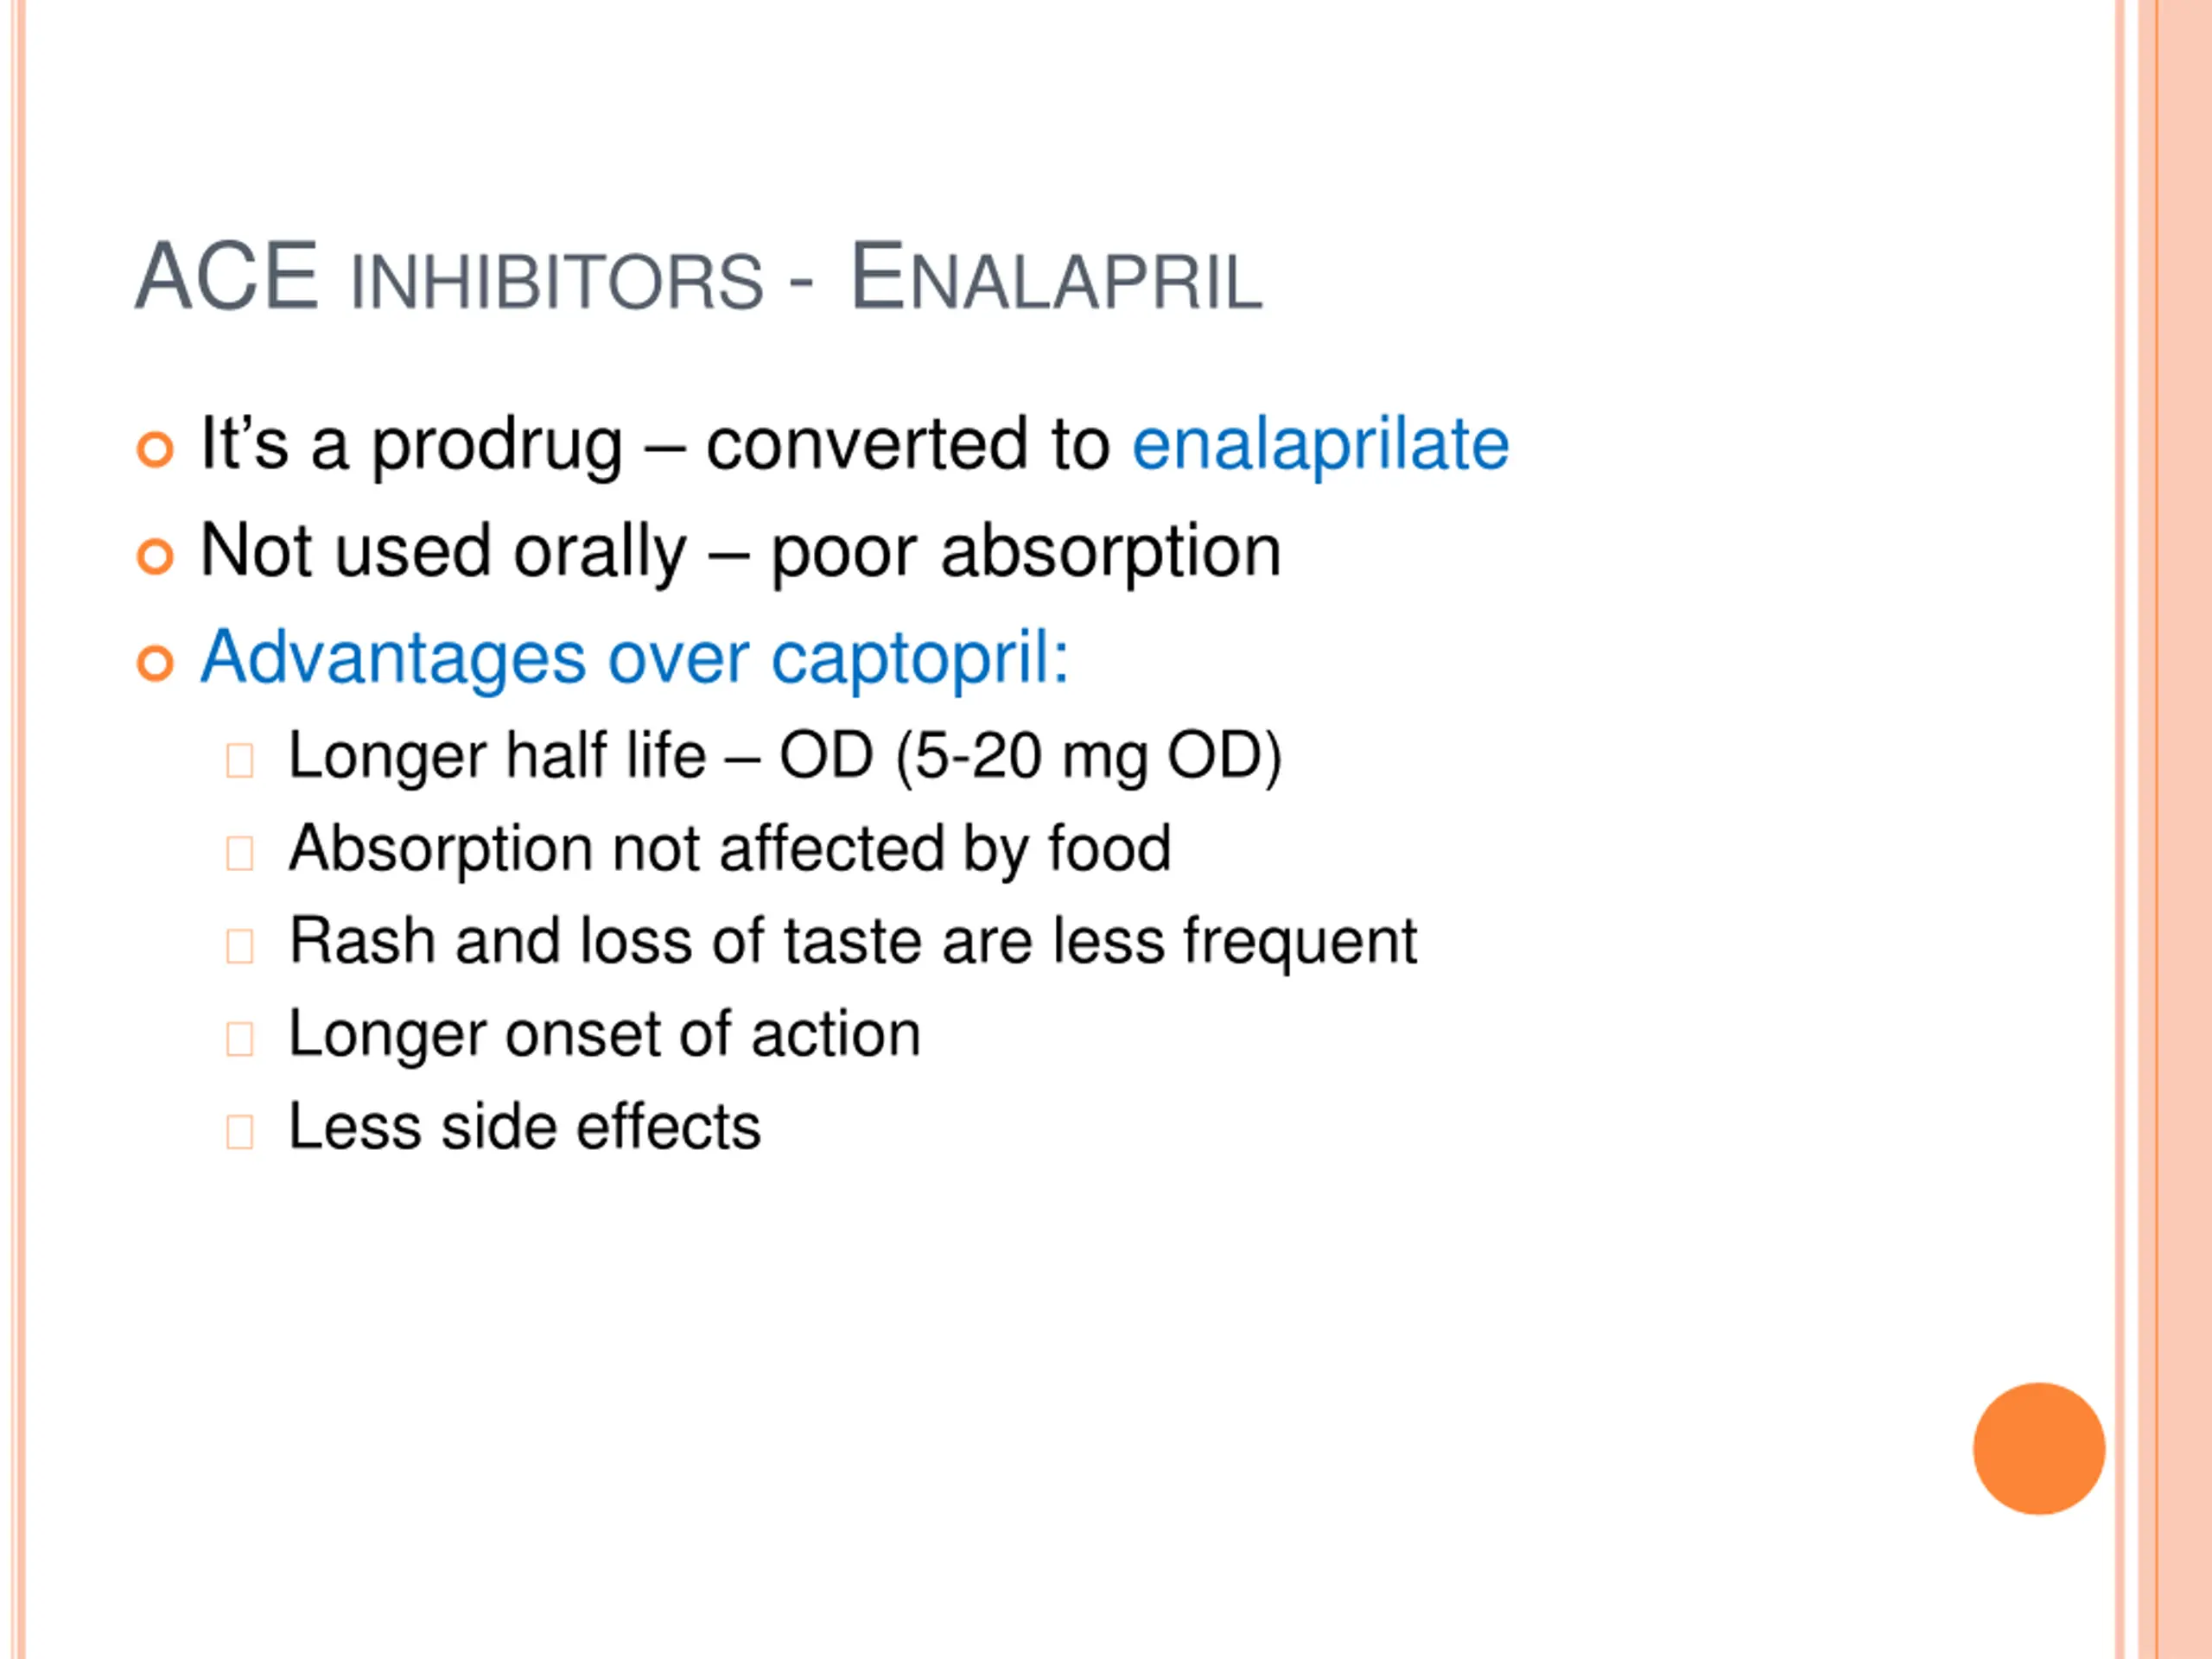Click the line 'Longer half life – OD (5-20 mg OD)'

click(785, 756)
